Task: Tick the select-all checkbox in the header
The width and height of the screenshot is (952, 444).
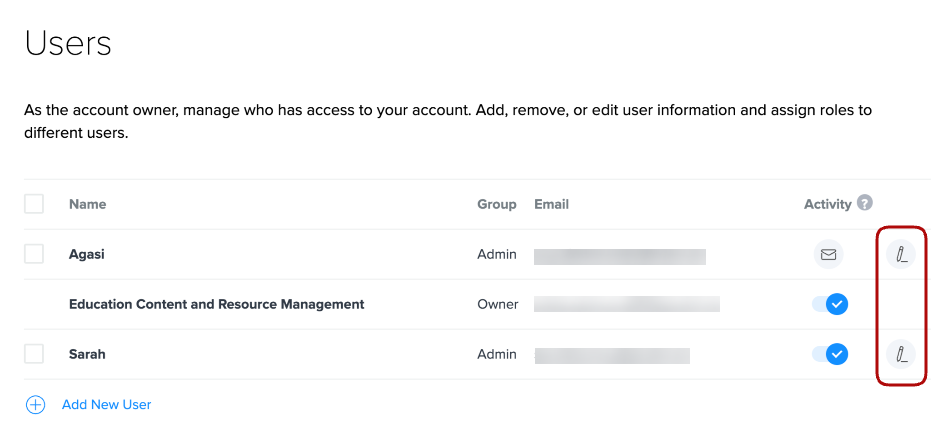Action: pos(34,204)
